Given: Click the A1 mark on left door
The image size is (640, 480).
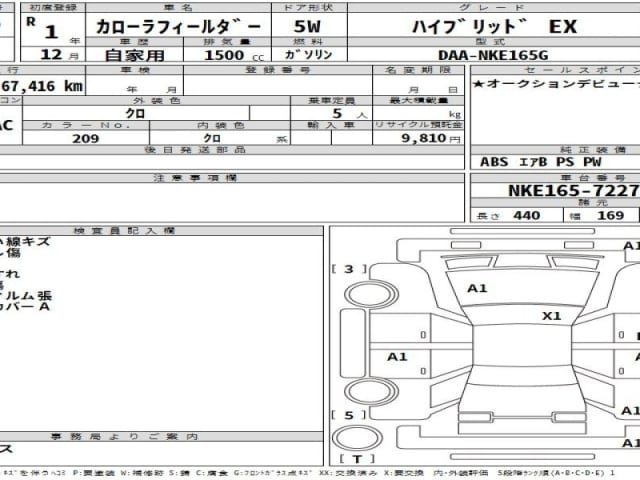Looking at the screenshot, I should pyautogui.click(x=397, y=357).
